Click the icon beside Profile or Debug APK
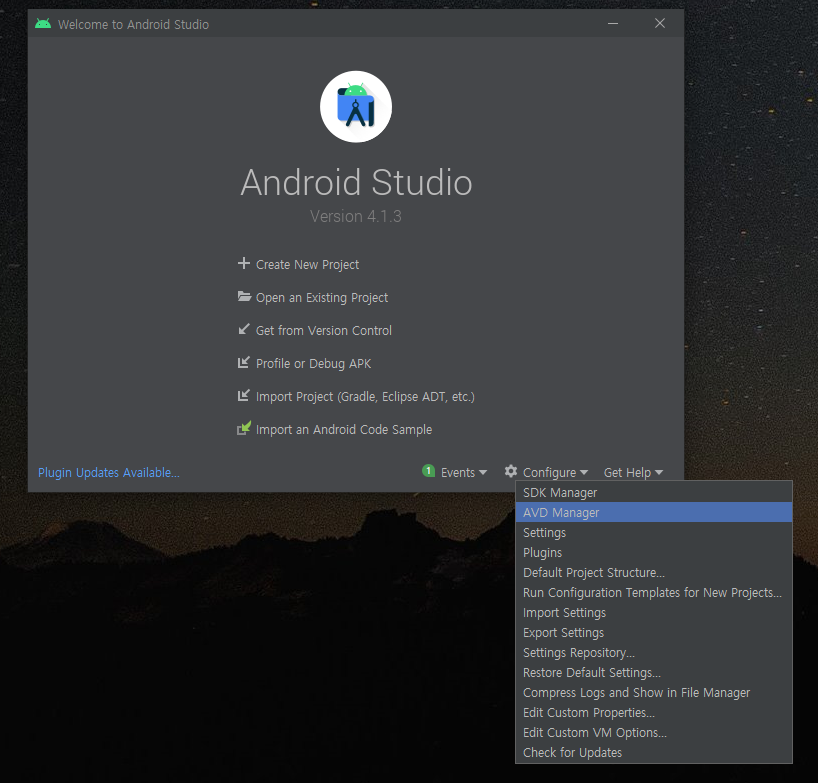The width and height of the screenshot is (818, 783). 244,362
